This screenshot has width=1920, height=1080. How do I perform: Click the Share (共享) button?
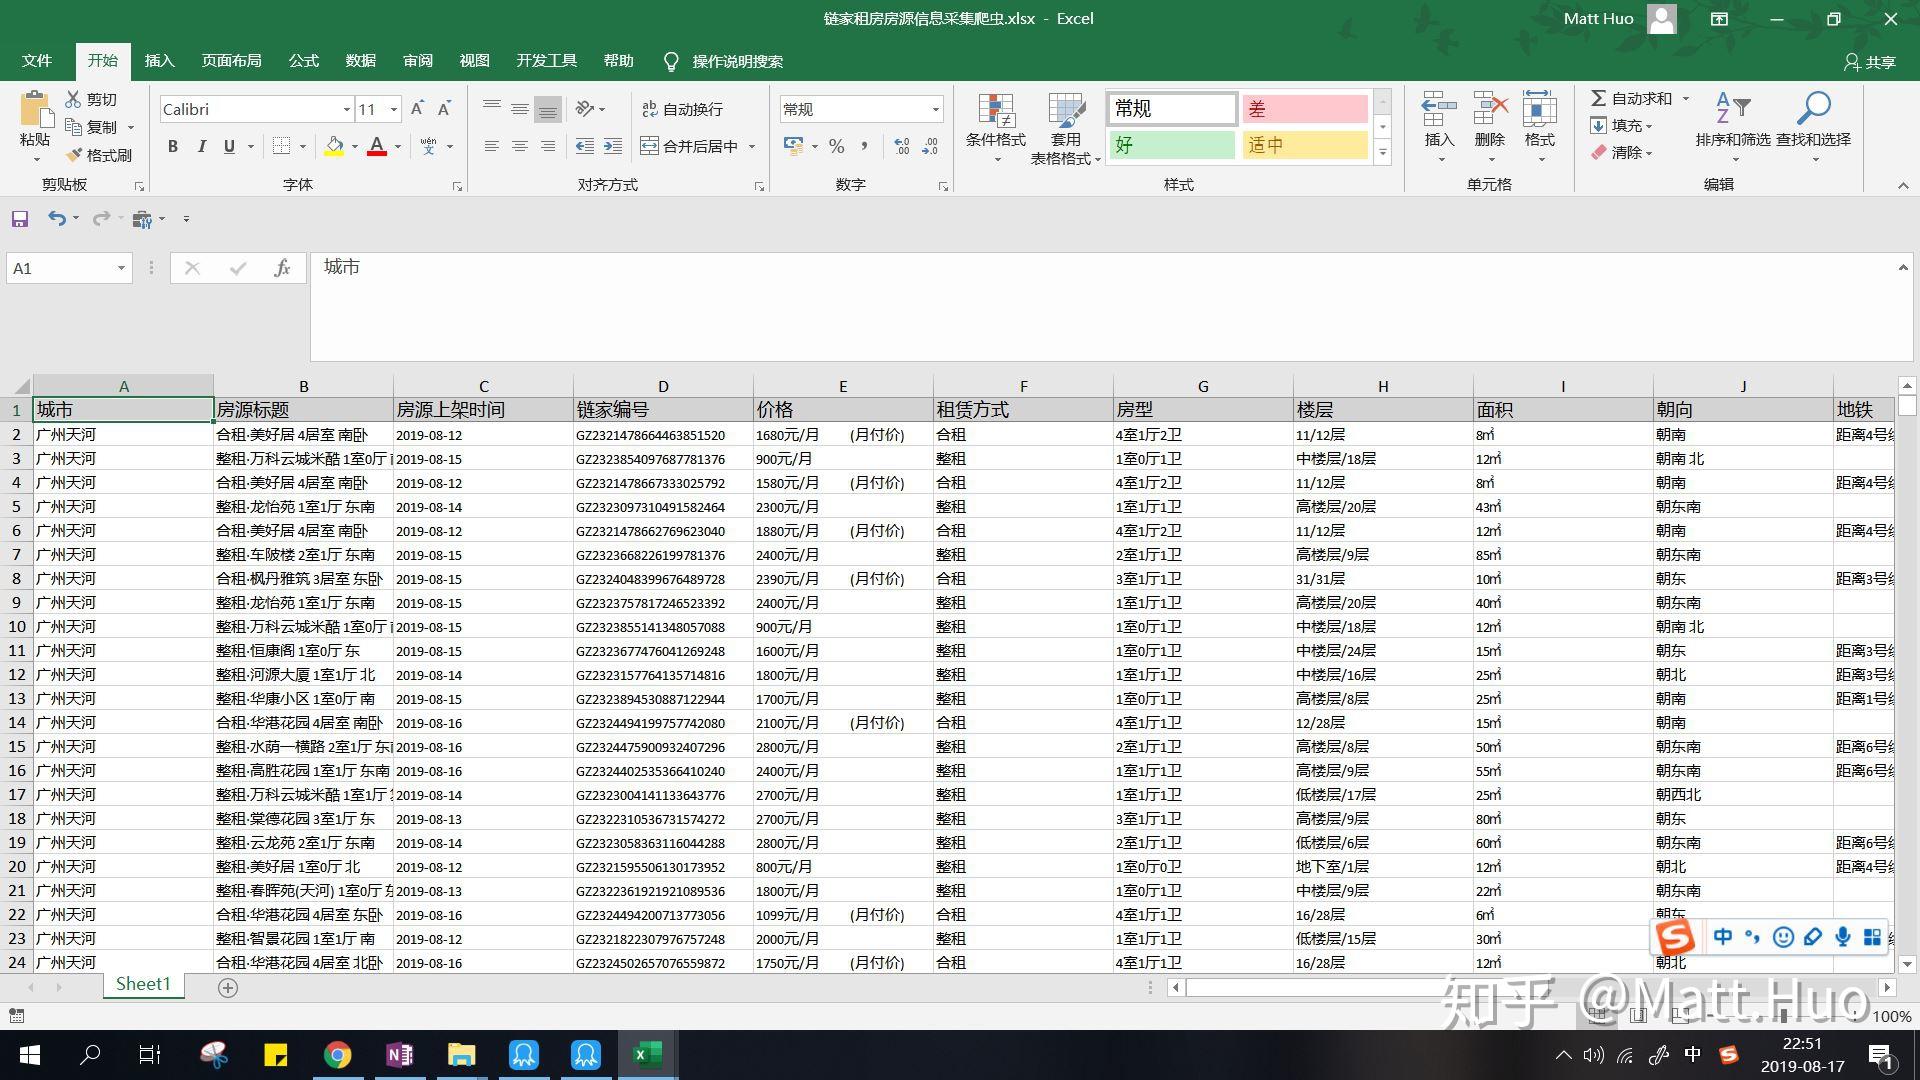tap(1870, 62)
